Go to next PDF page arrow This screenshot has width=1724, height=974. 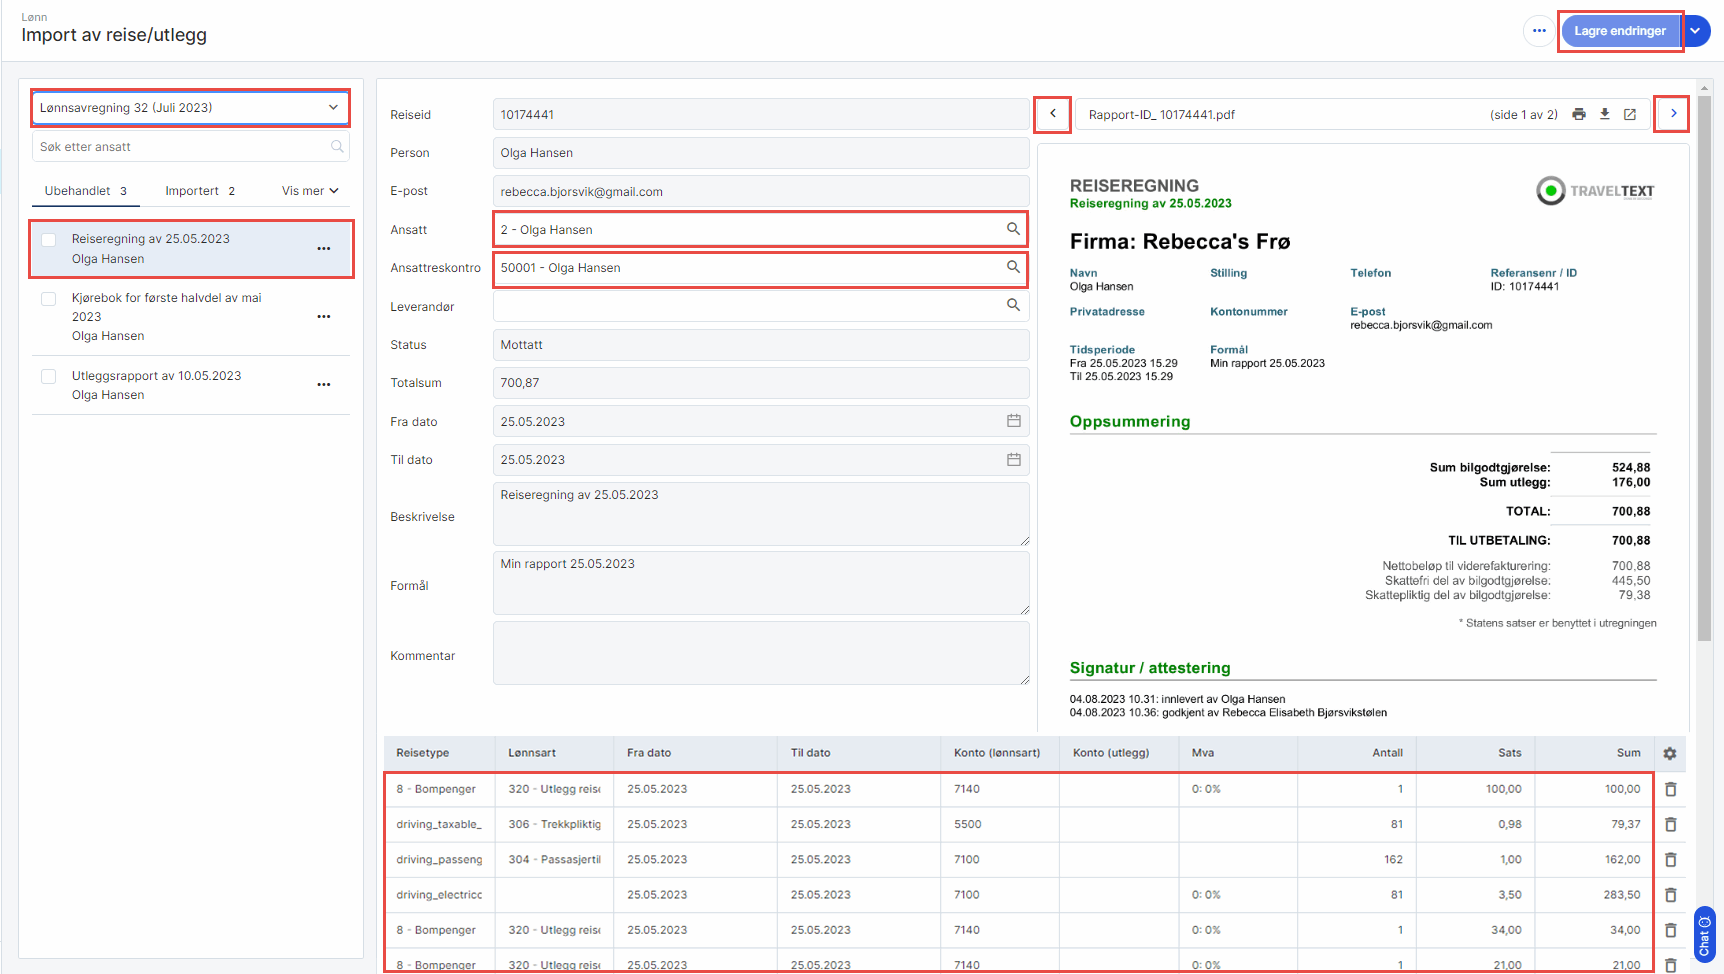pyautogui.click(x=1673, y=114)
